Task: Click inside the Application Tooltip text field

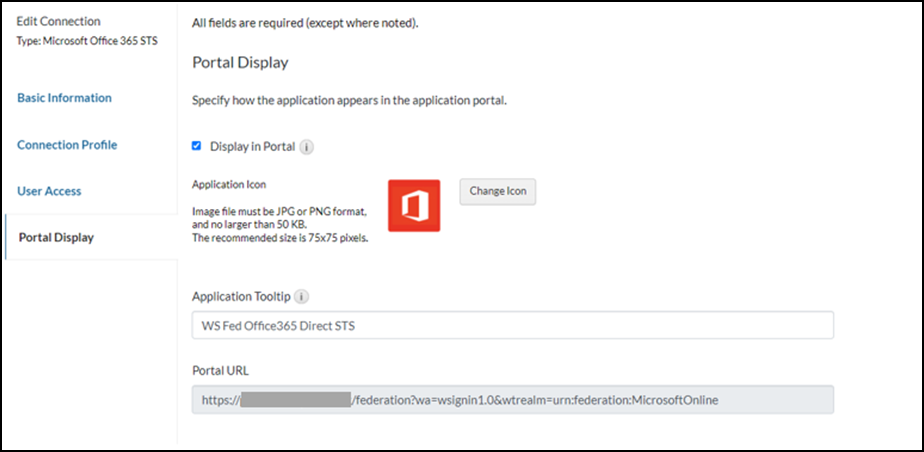Action: [x=512, y=325]
